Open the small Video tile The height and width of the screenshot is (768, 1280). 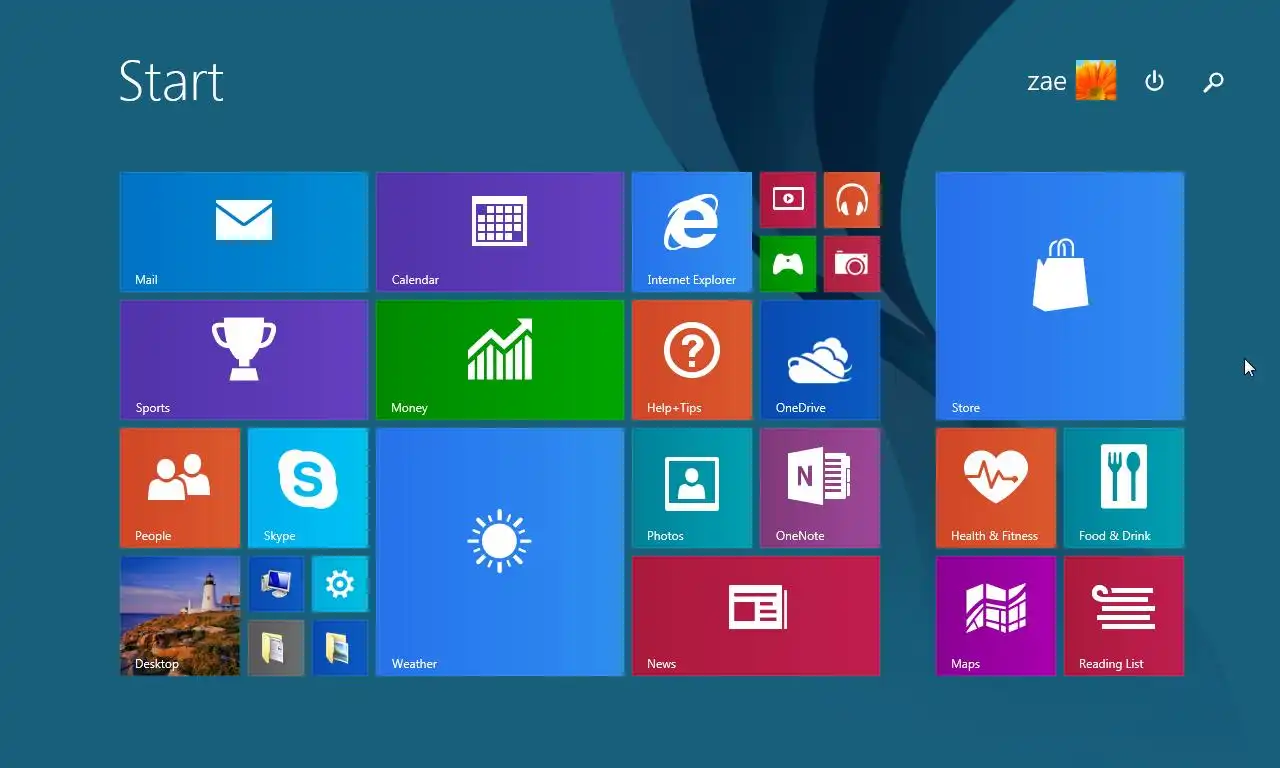[x=788, y=200]
